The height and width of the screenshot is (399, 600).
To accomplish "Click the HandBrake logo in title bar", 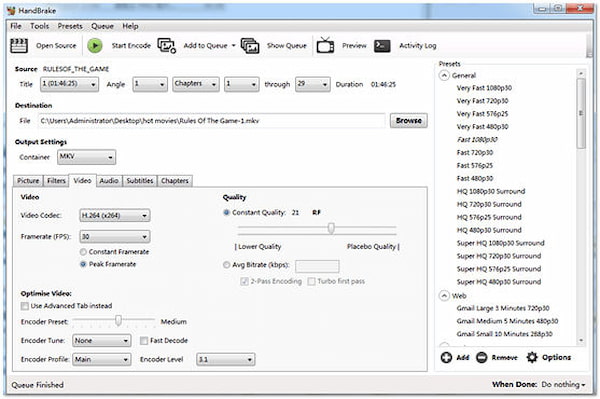I will point(11,10).
